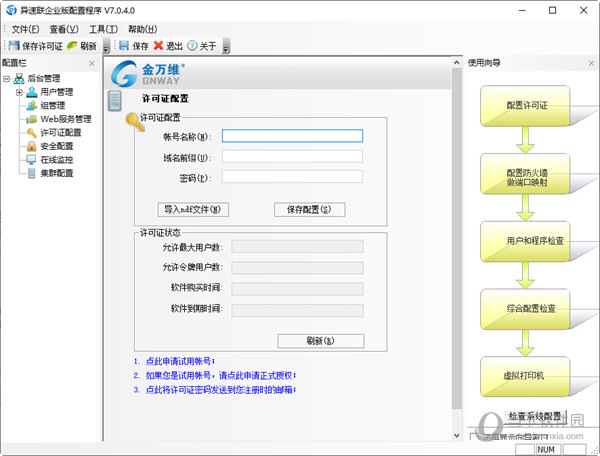Click the 许可证配置 key icon in tree

32,133
